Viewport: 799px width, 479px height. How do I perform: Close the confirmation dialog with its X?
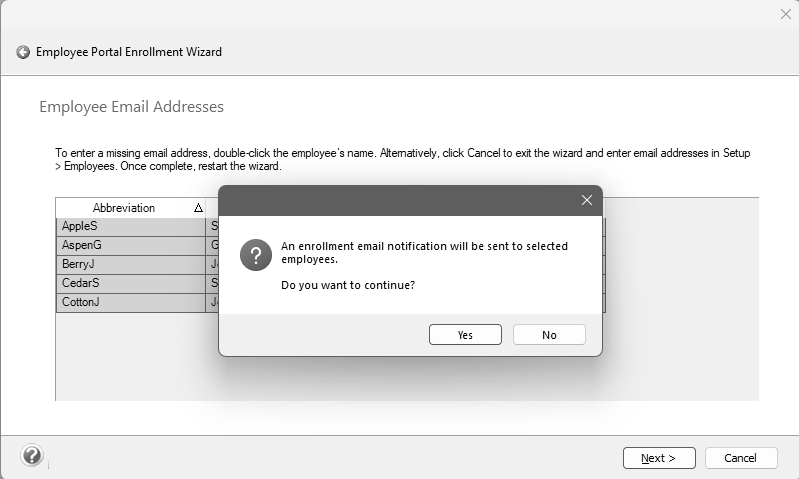[x=587, y=200]
